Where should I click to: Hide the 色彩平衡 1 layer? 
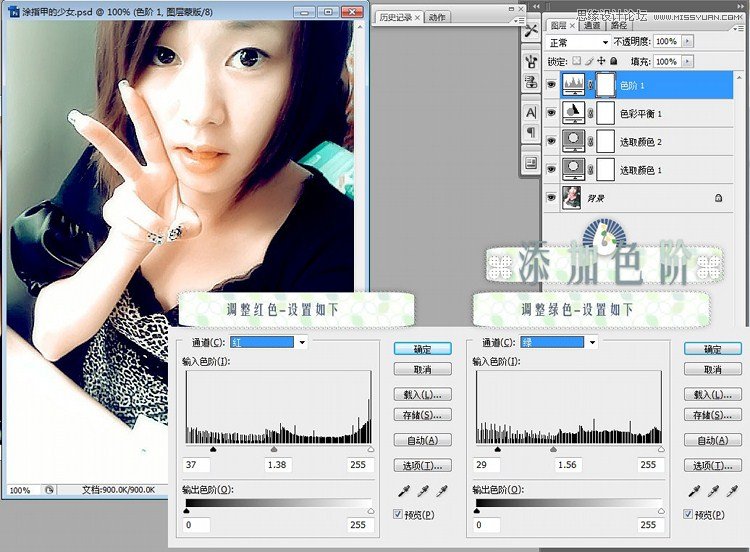tap(551, 113)
